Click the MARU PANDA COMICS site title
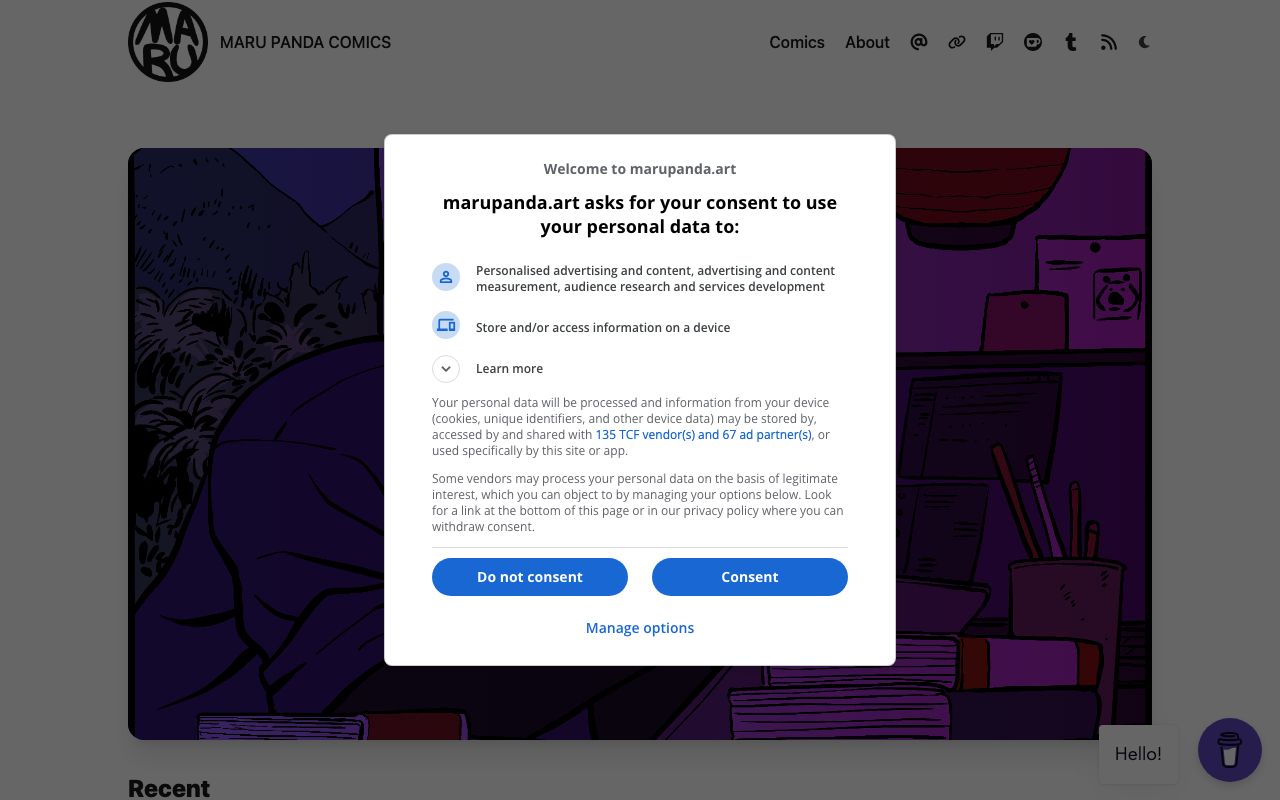This screenshot has width=1280, height=800. coord(305,42)
